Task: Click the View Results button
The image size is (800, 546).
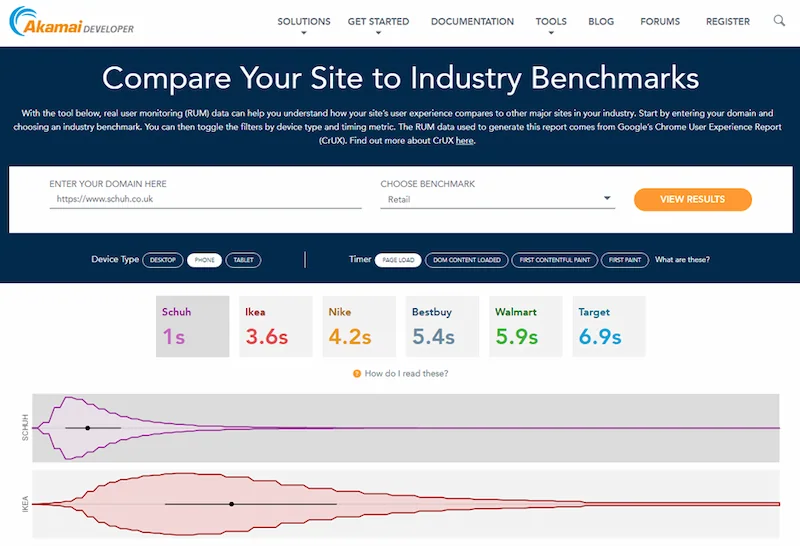Action: click(692, 199)
